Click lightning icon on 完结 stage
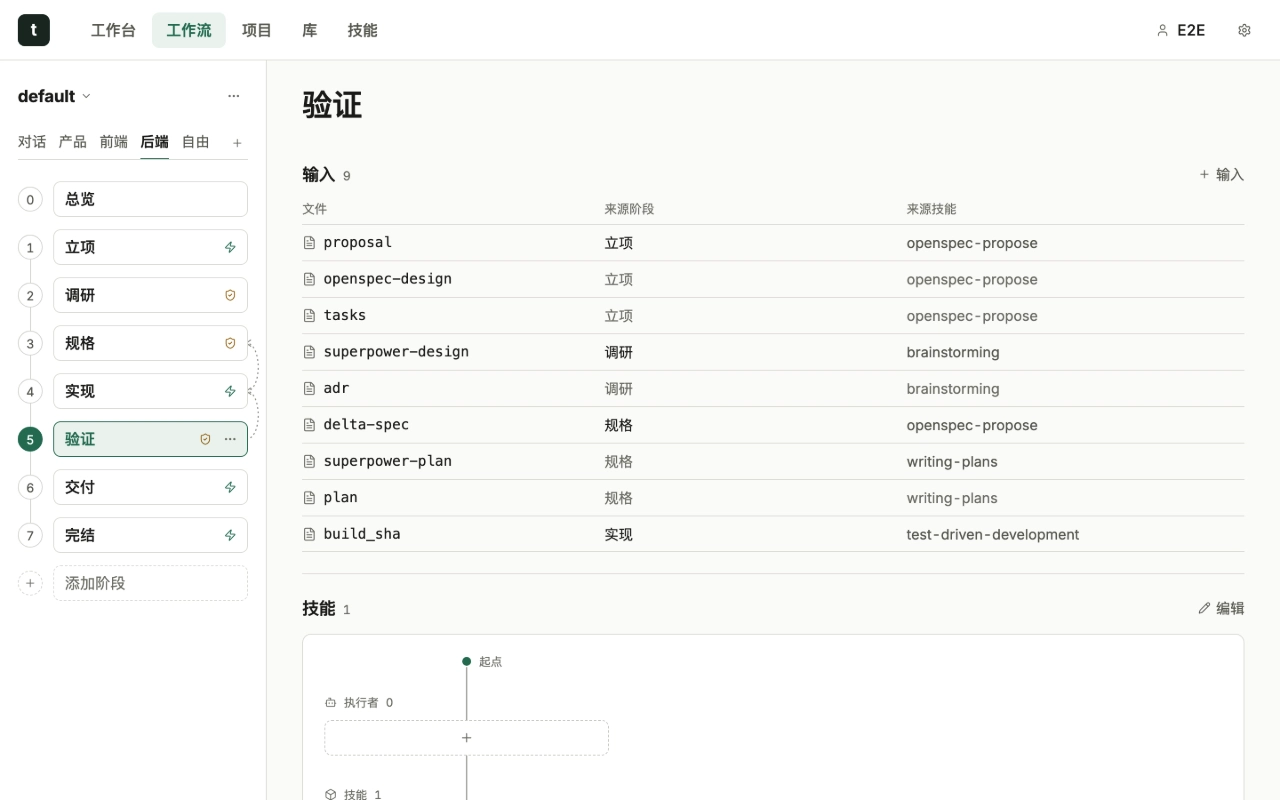This screenshot has width=1280, height=800. coord(230,535)
